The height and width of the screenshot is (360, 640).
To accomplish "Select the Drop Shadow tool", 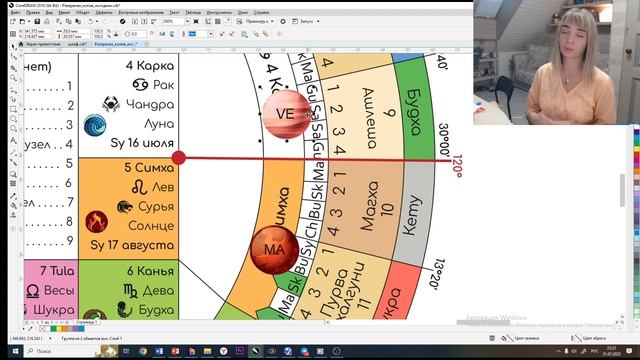I will click(13, 173).
